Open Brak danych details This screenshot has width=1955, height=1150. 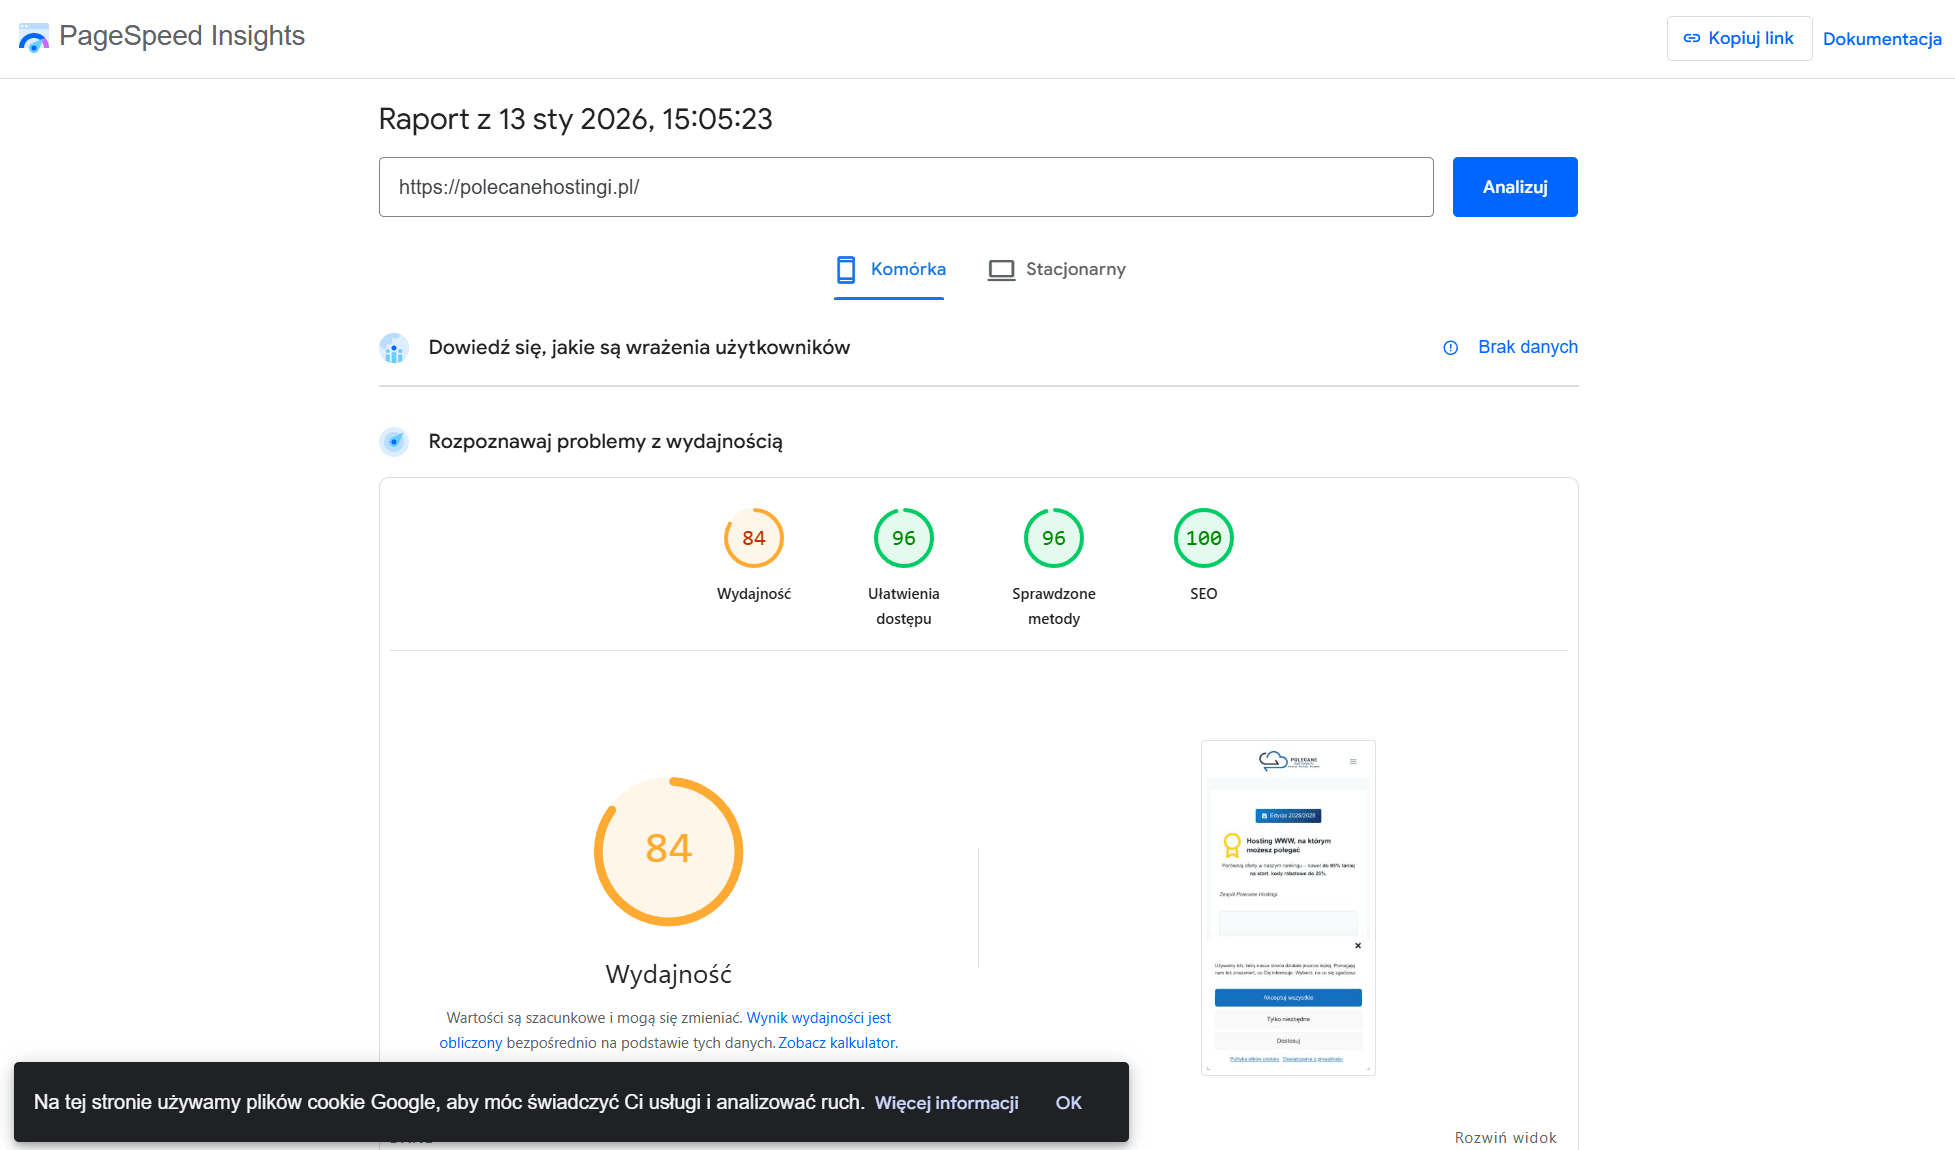click(x=1527, y=347)
